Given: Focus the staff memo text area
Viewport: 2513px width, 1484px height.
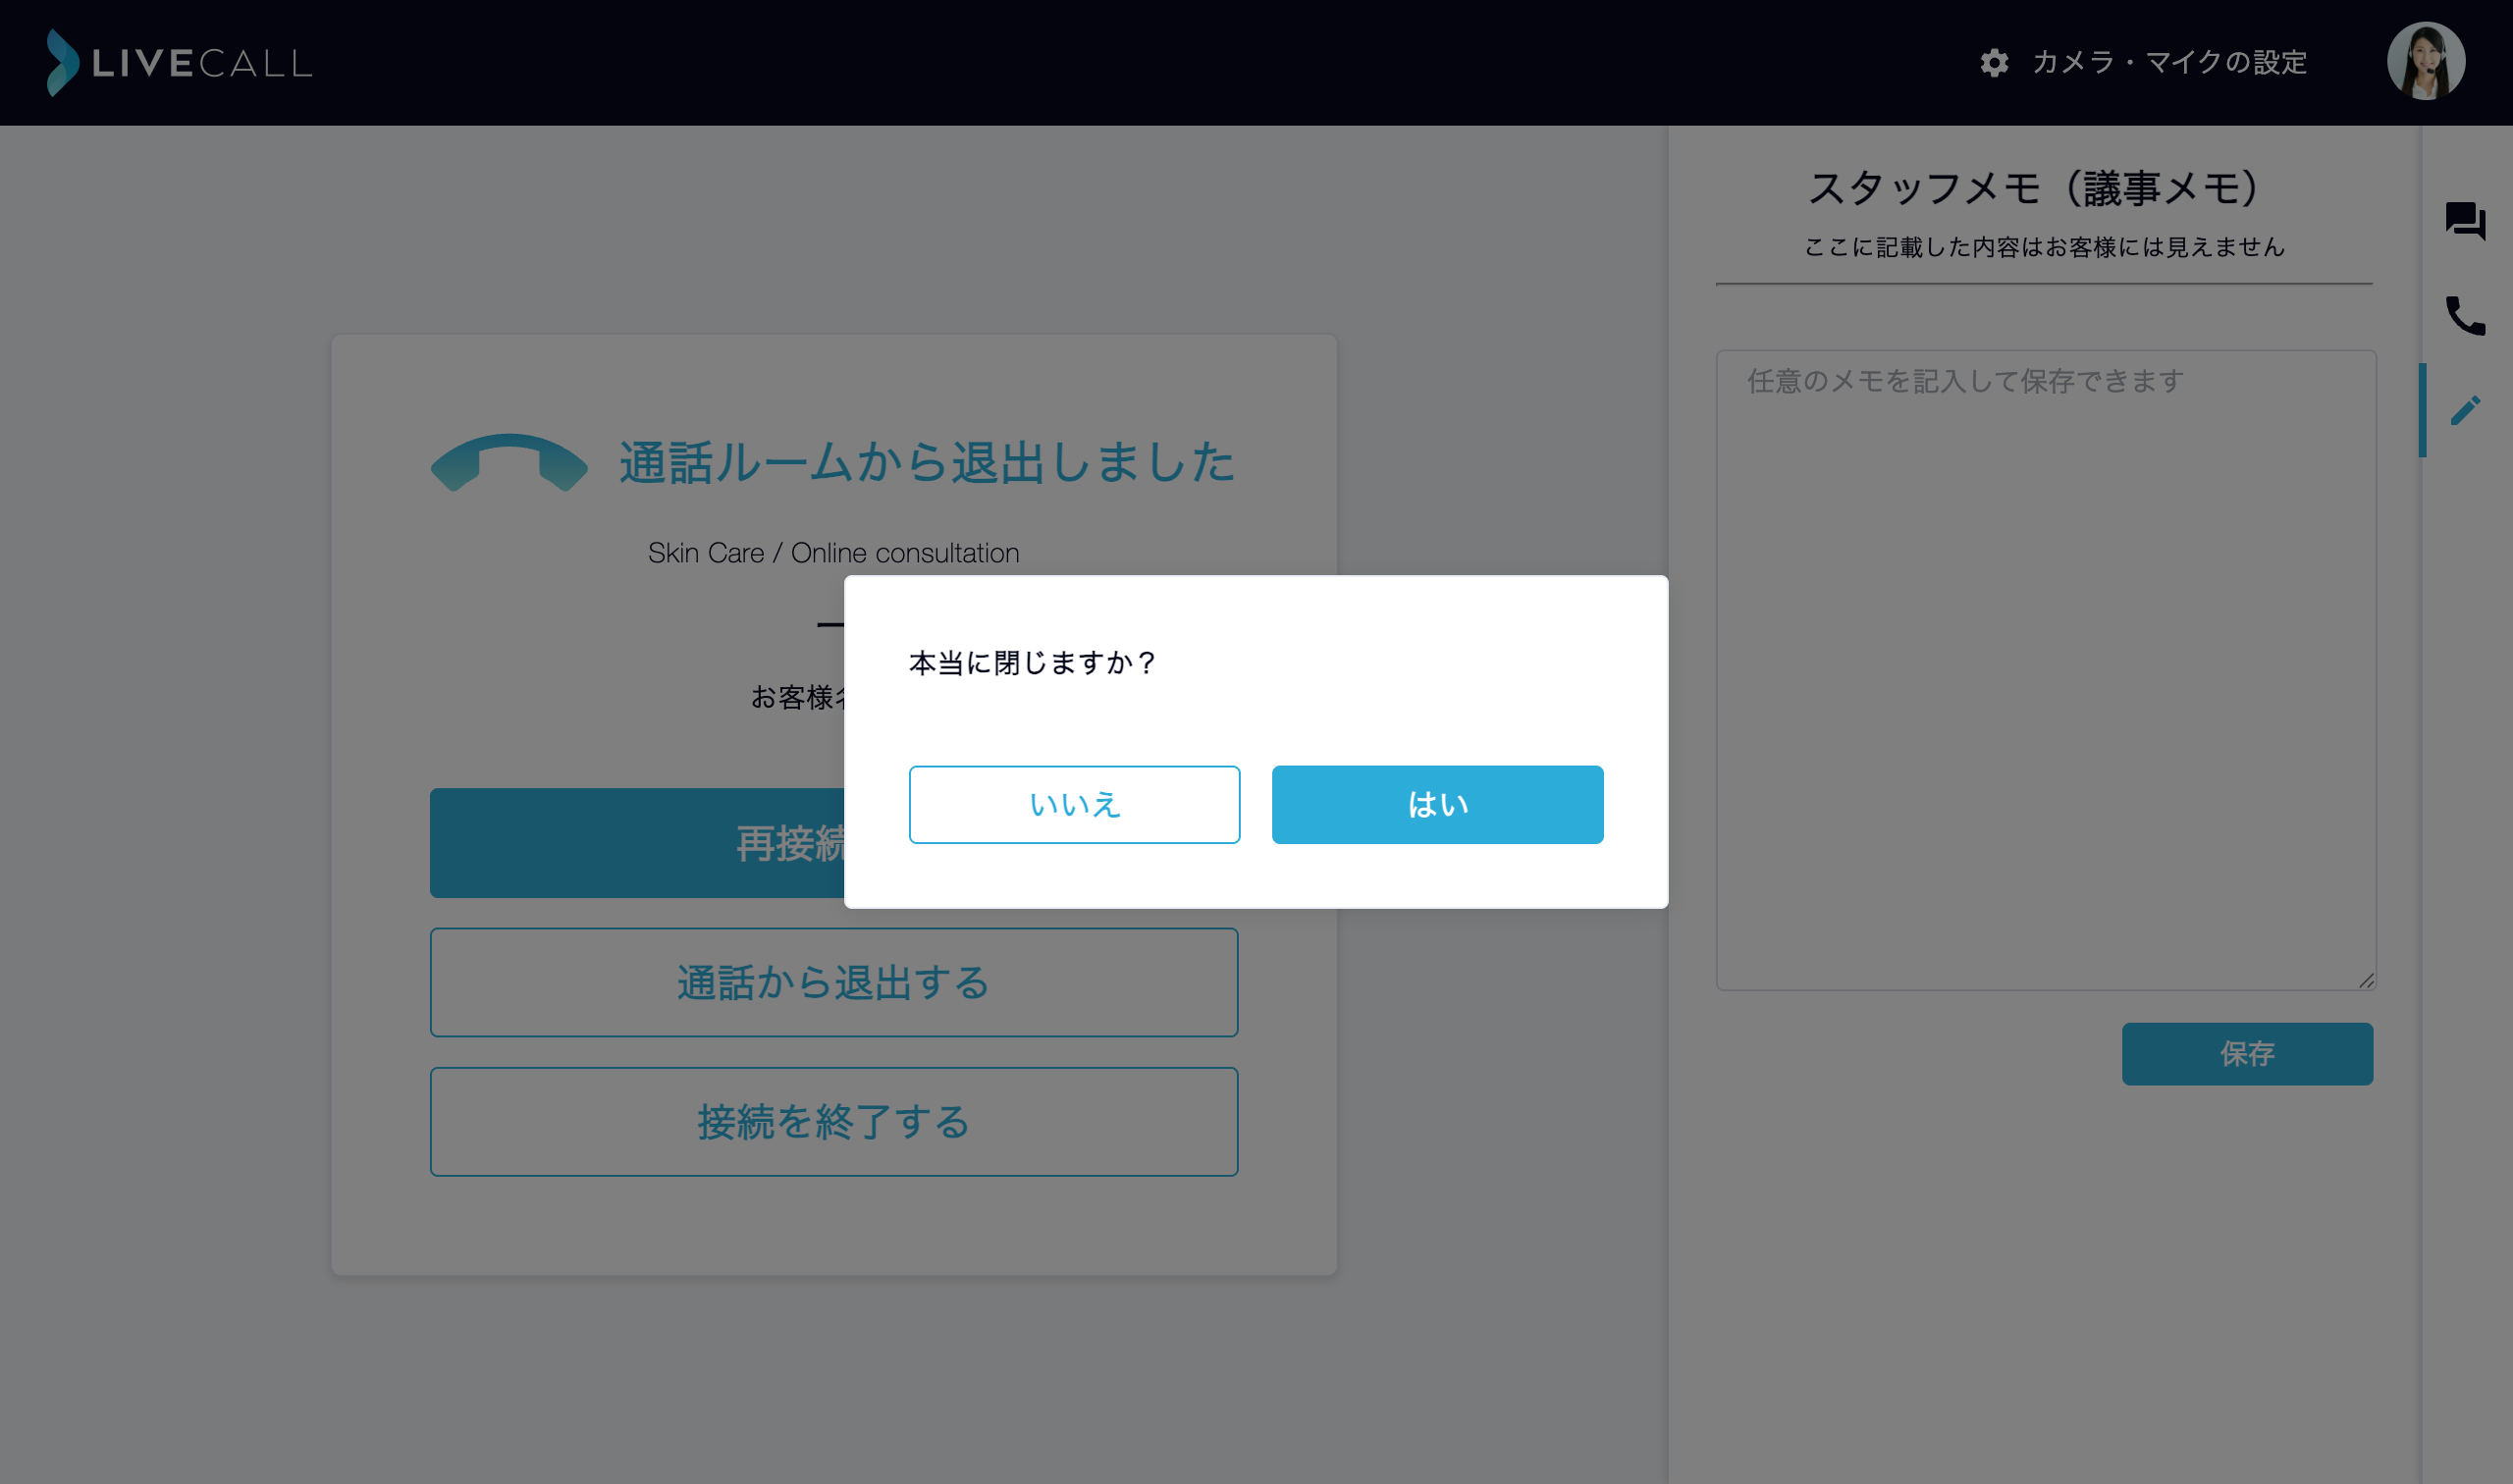Looking at the screenshot, I should (x=2045, y=669).
